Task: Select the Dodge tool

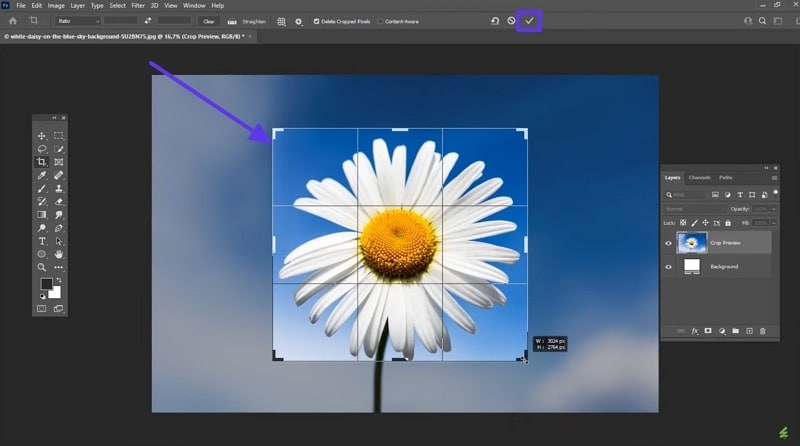Action: pos(41,228)
